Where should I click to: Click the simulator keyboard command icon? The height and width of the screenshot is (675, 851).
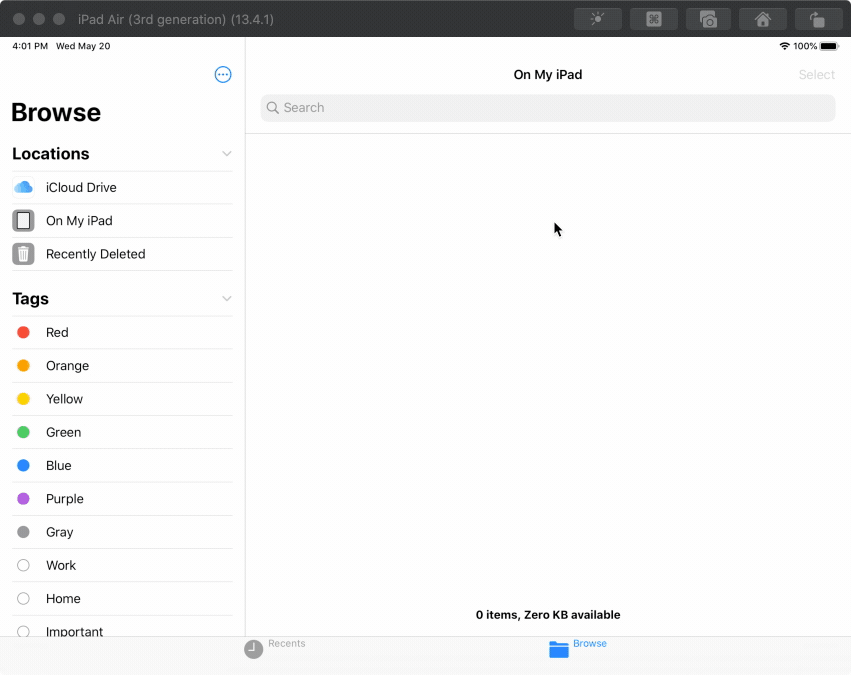pos(653,19)
